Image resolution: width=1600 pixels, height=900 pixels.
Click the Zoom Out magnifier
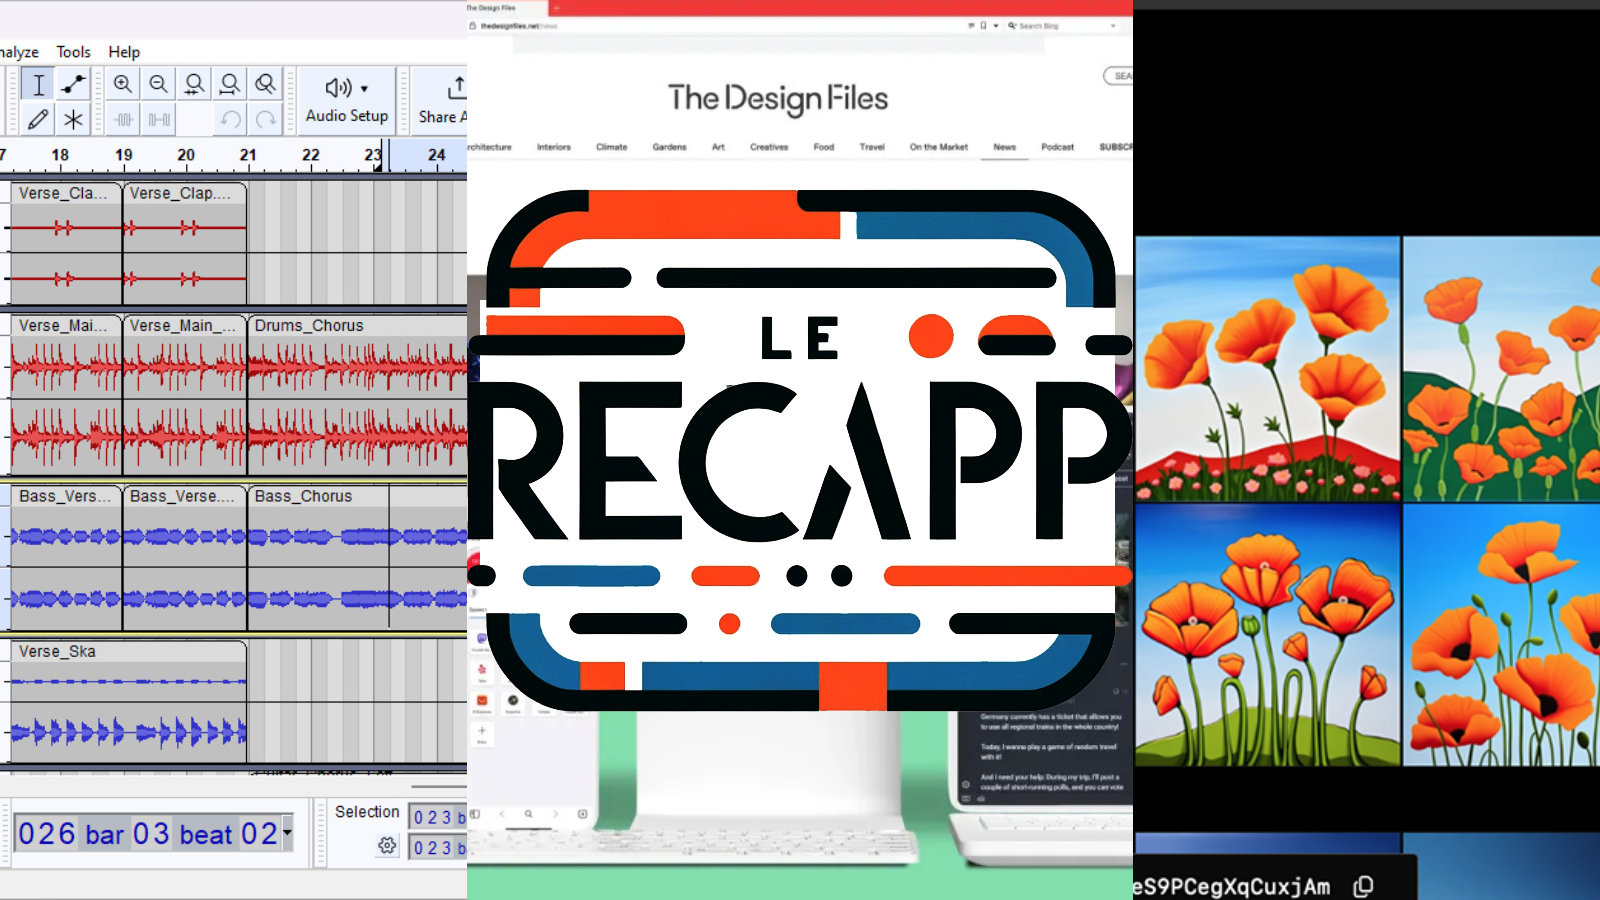tap(158, 85)
